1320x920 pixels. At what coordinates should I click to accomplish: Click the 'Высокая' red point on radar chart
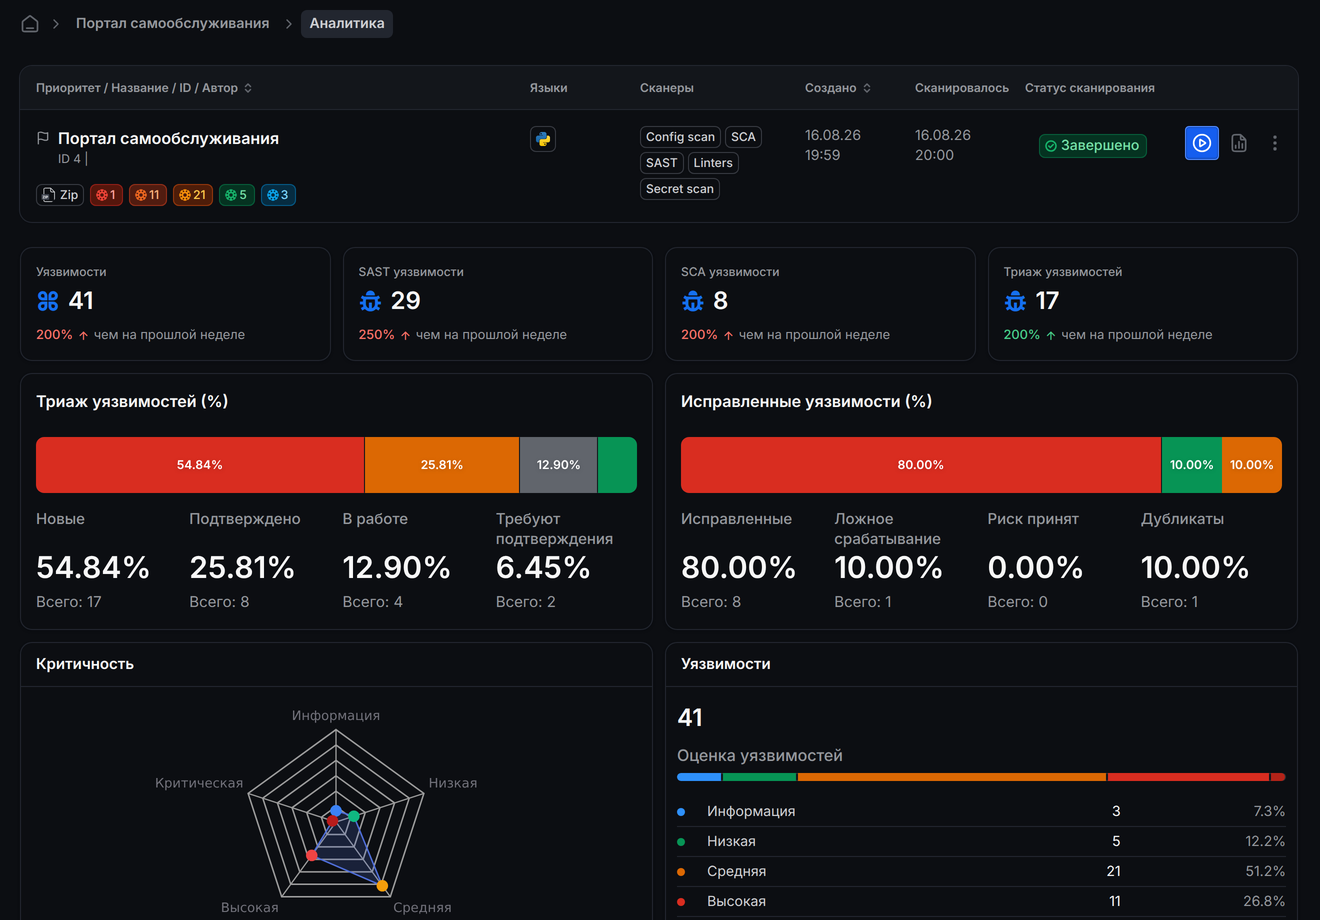pos(312,855)
